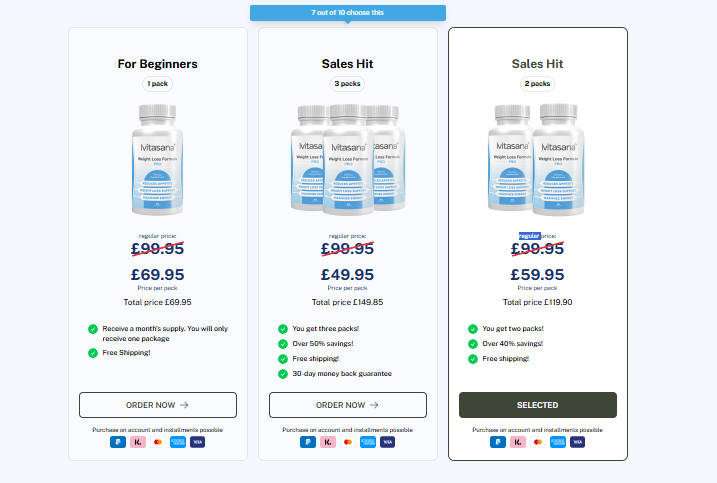Click the green check beside "Over 40% savings!"
Screen dimensions: 717x483
[473, 343]
